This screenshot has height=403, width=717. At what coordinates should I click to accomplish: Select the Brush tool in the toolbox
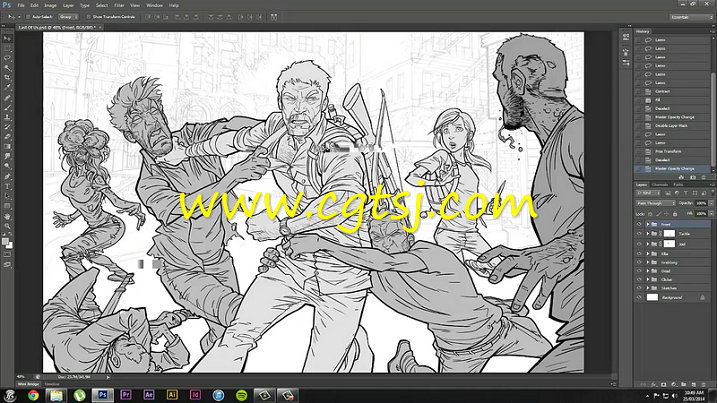7,107
